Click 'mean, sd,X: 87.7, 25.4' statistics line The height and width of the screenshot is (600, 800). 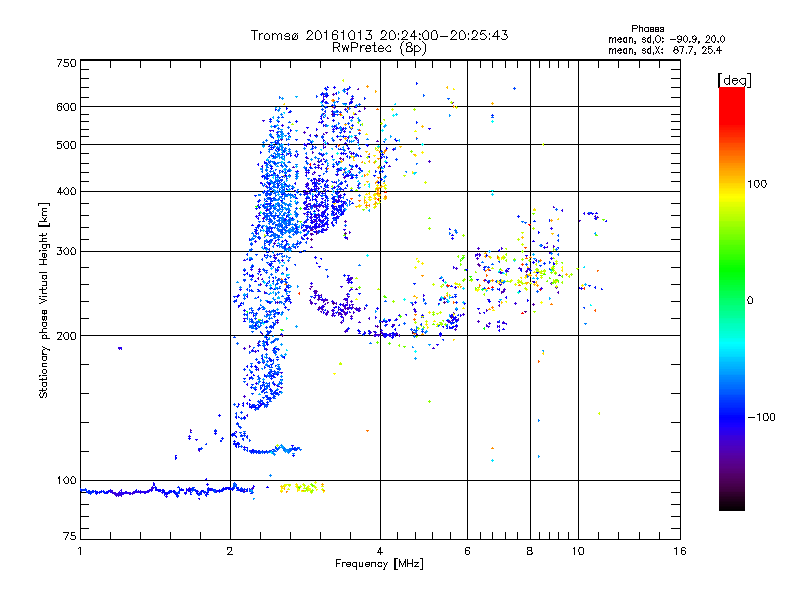[665, 50]
